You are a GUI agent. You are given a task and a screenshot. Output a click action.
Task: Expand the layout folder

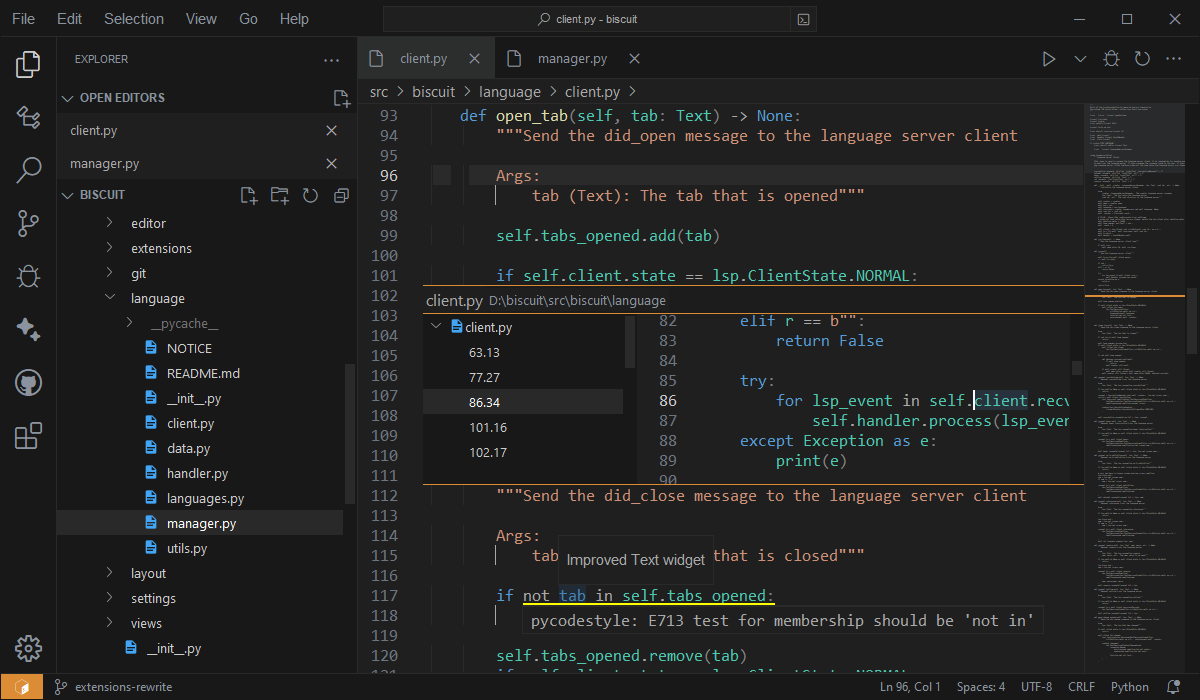coord(147,572)
